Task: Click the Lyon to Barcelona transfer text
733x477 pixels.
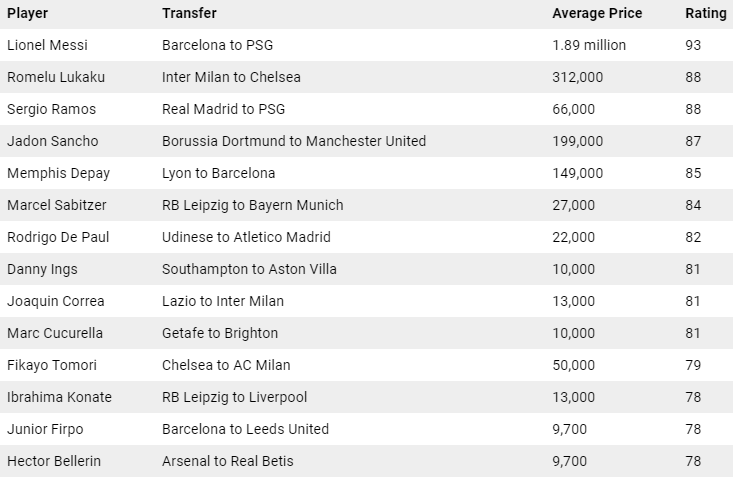Action: 218,173
